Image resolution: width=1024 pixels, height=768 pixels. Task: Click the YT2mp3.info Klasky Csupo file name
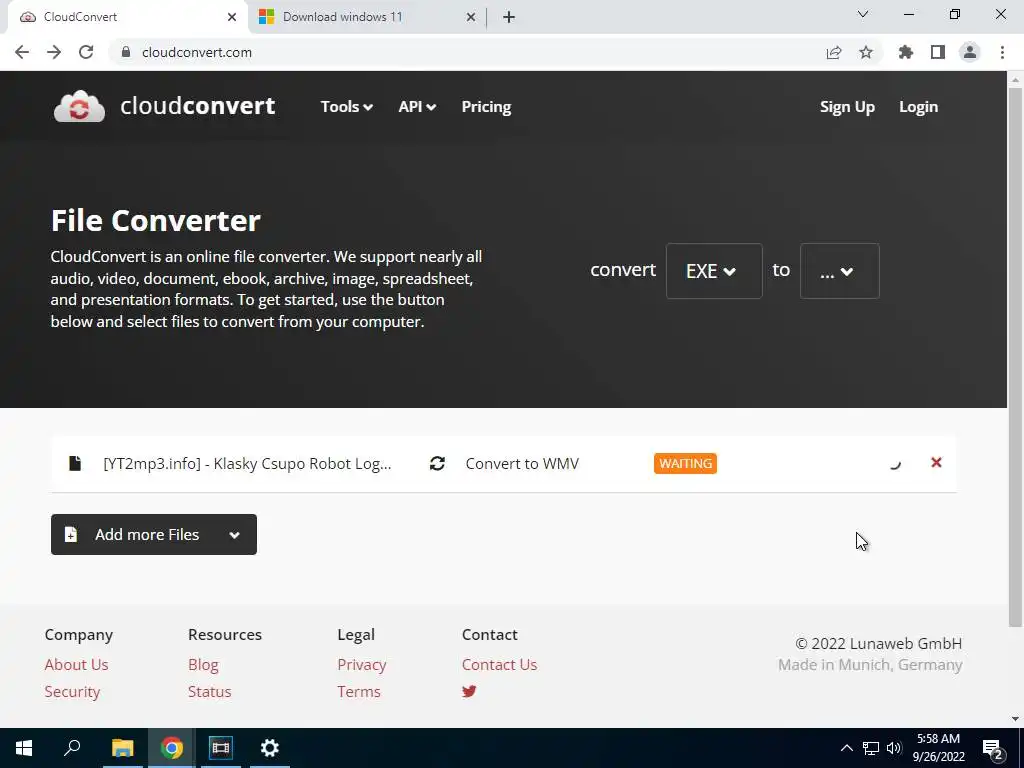(x=247, y=463)
